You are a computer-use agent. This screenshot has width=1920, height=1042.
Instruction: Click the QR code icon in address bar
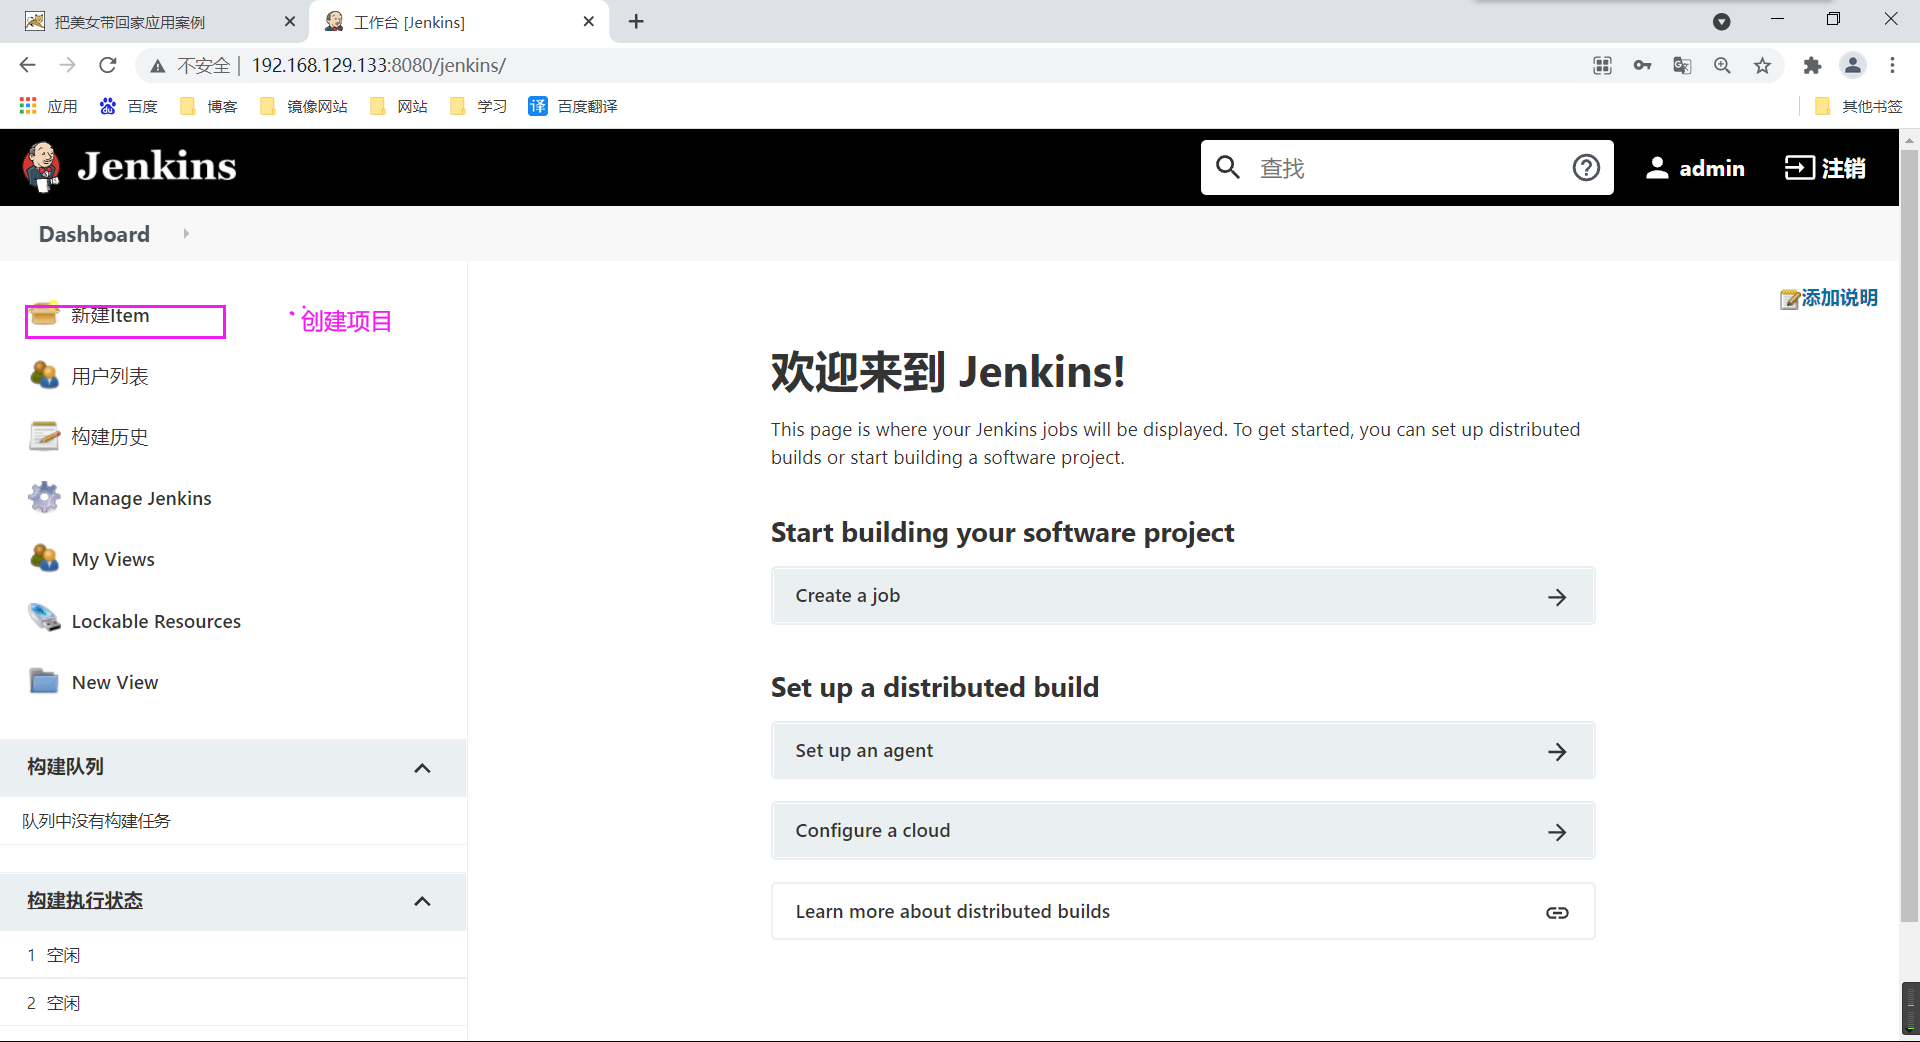(x=1602, y=65)
